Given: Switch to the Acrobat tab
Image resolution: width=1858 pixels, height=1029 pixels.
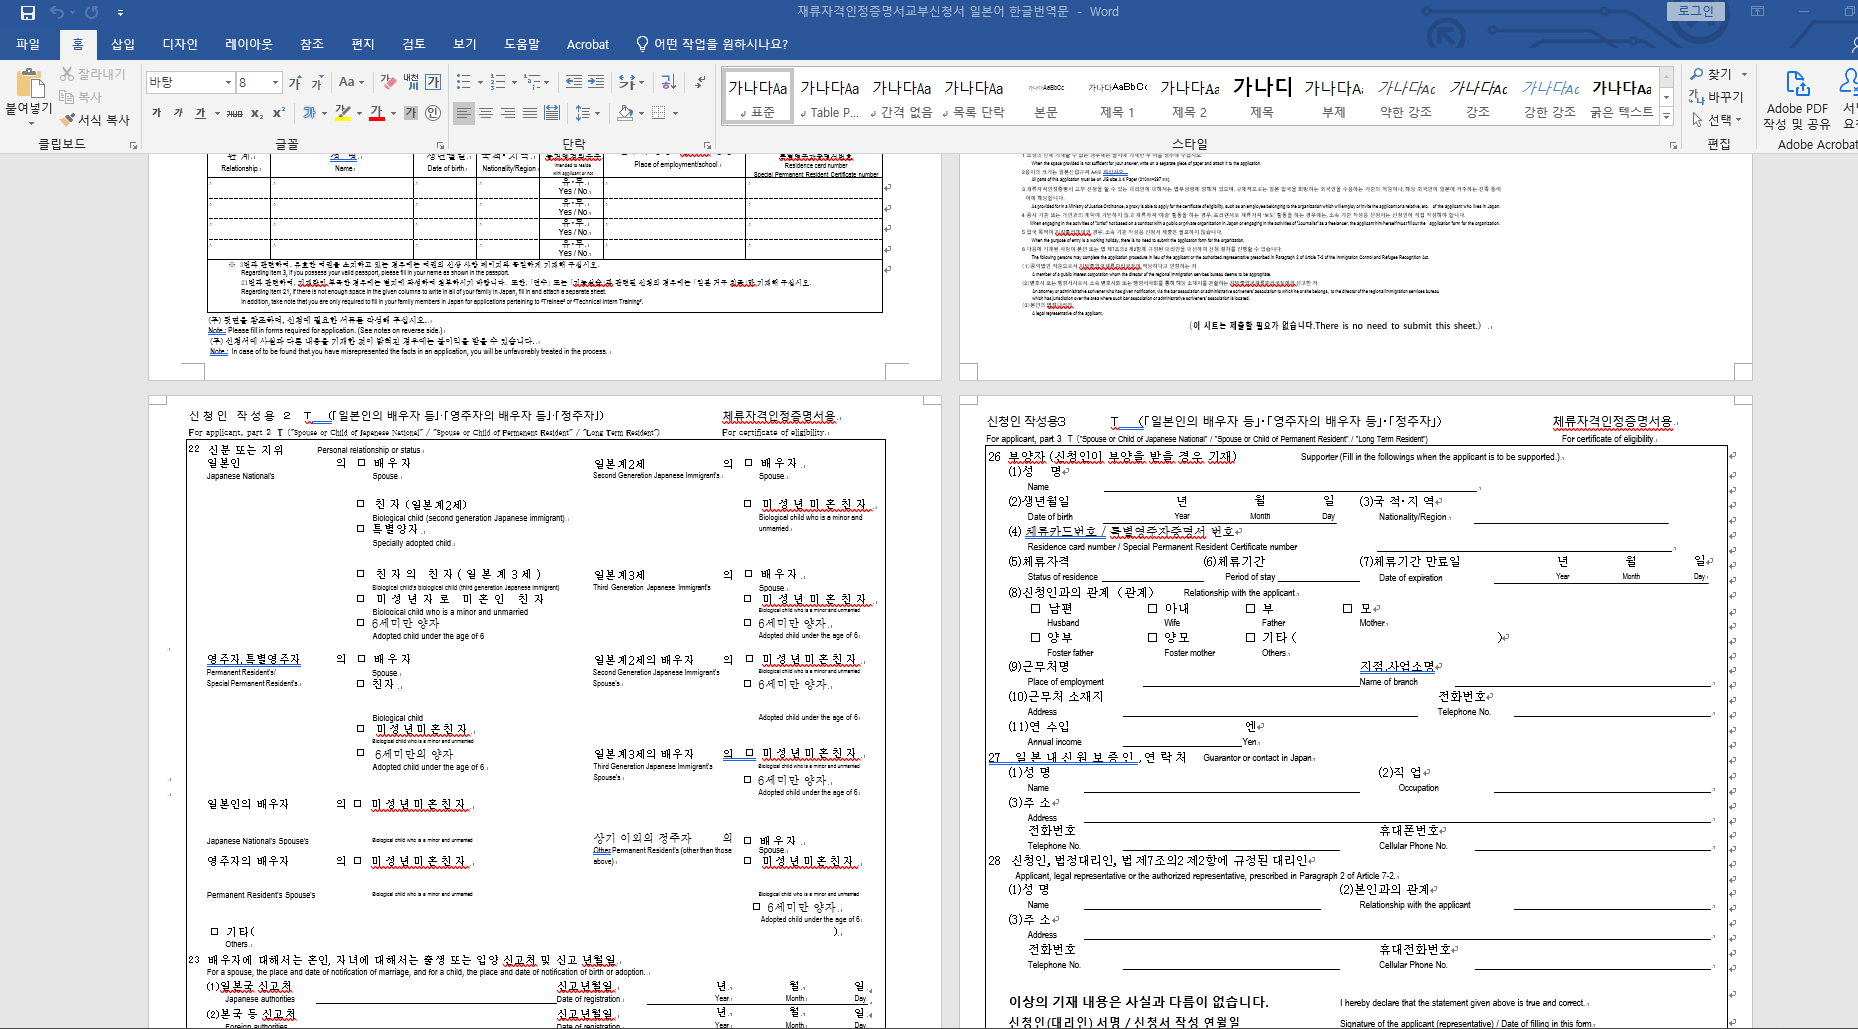Looking at the screenshot, I should click(x=588, y=44).
